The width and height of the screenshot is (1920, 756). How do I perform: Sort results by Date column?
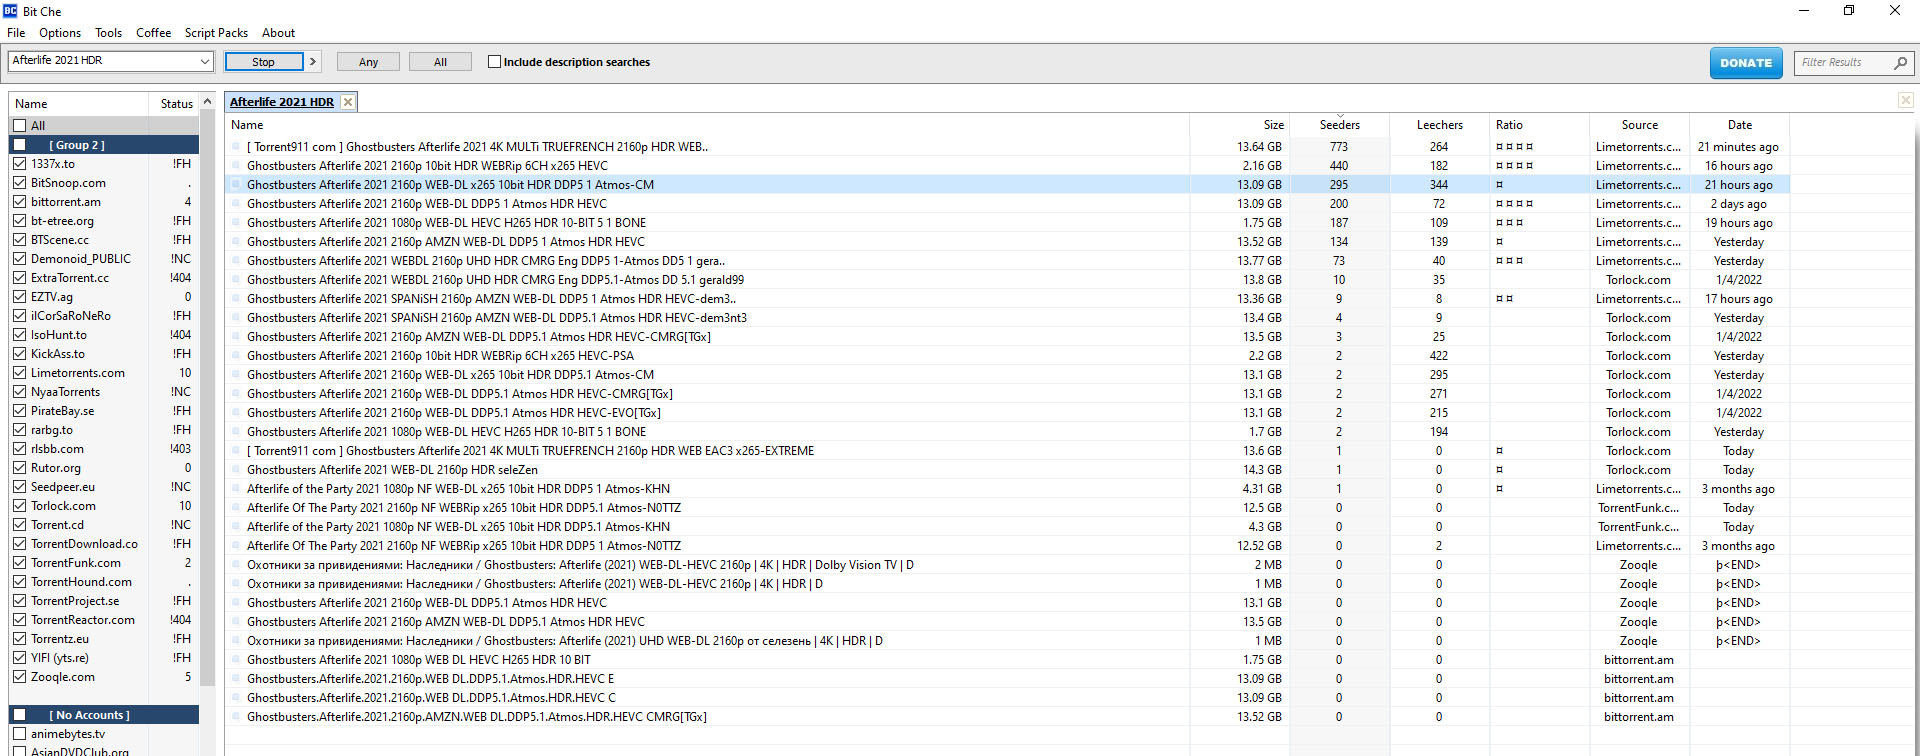pos(1739,125)
